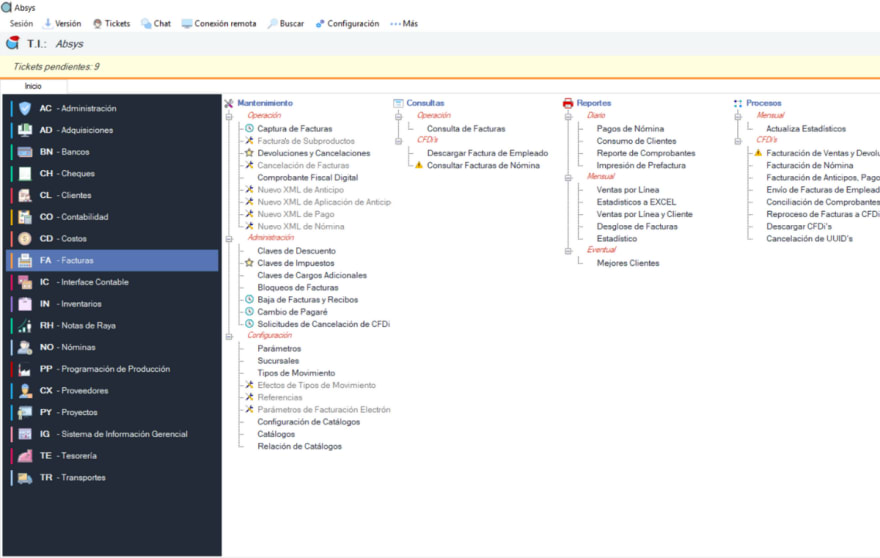Open Comprobante Fiscal Digital
880x558 pixels.
click(x=308, y=177)
